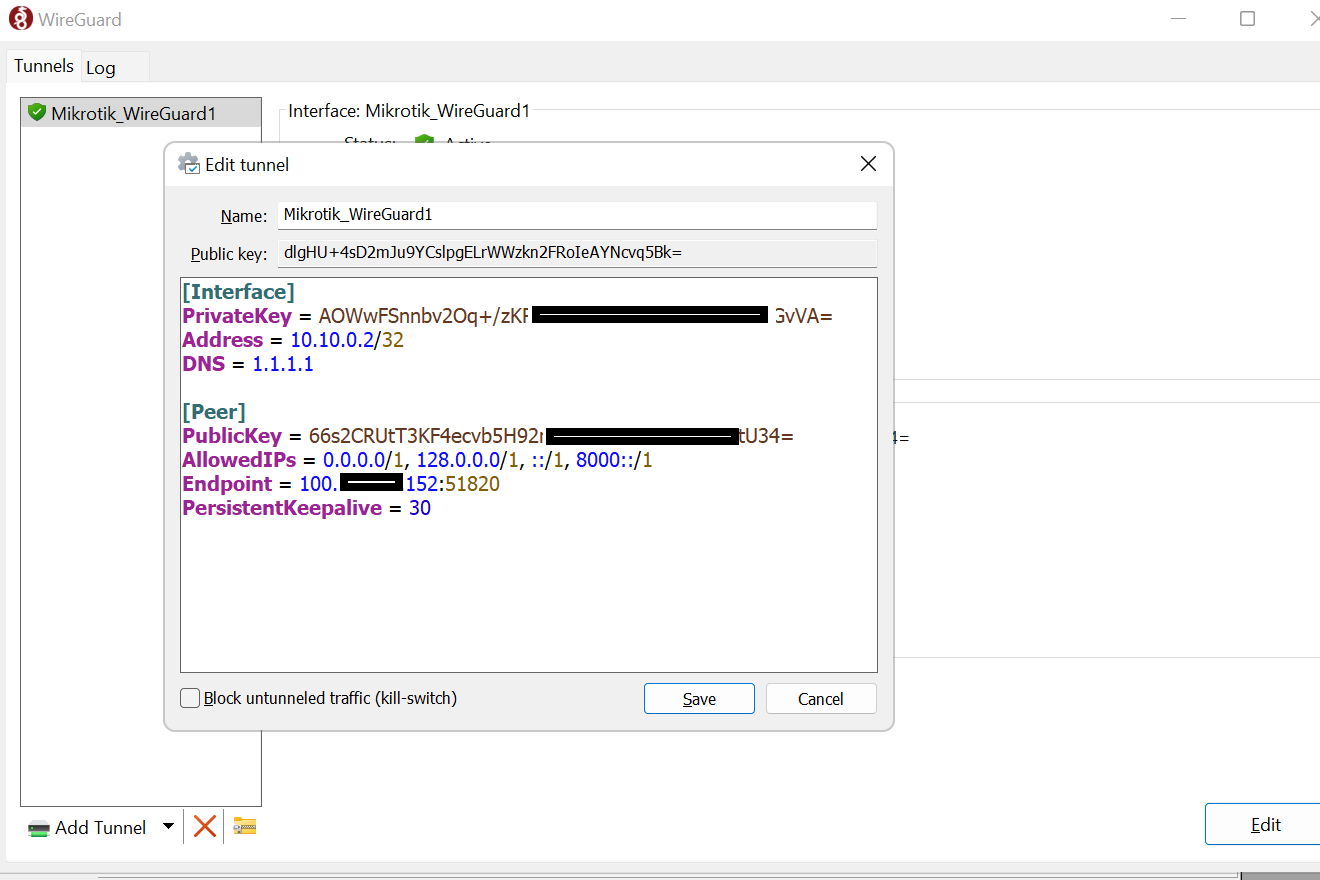1320x880 pixels.
Task: Place cursor in the Name field
Action: [x=576, y=214]
